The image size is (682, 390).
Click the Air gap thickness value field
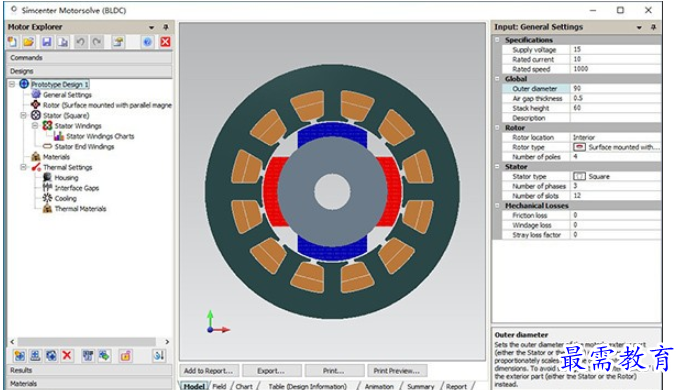[x=615, y=98]
